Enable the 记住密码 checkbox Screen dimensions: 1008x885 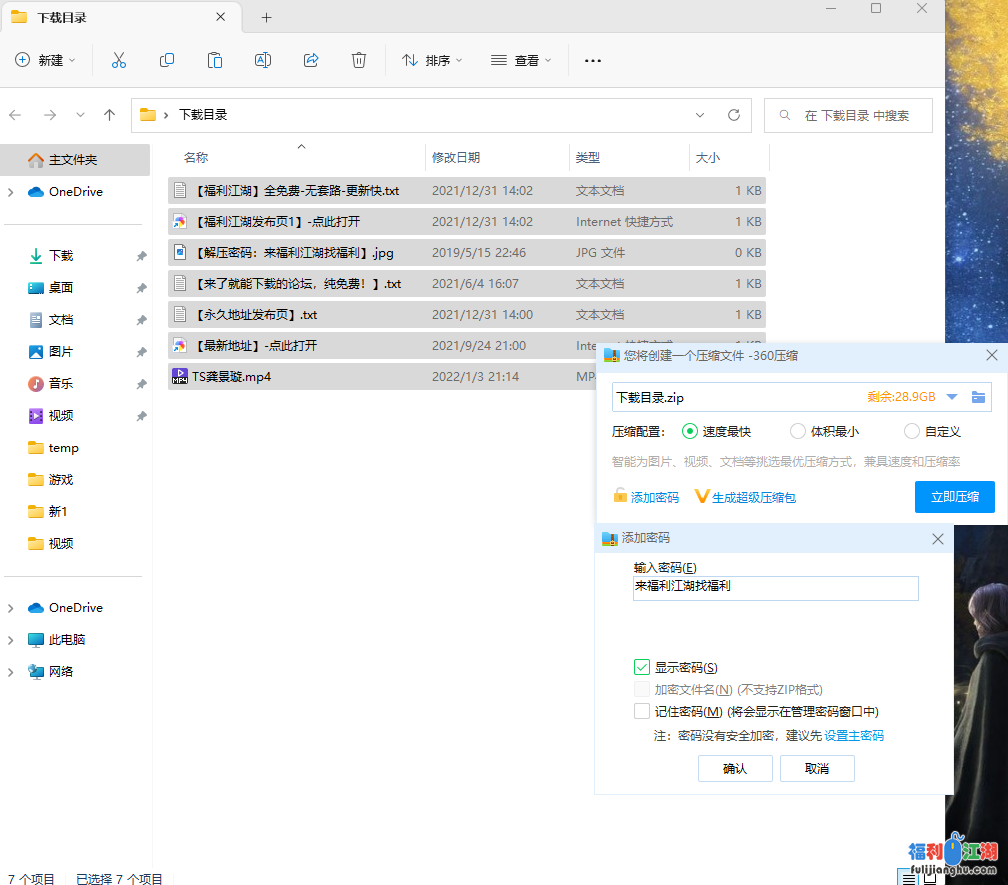[x=642, y=712]
